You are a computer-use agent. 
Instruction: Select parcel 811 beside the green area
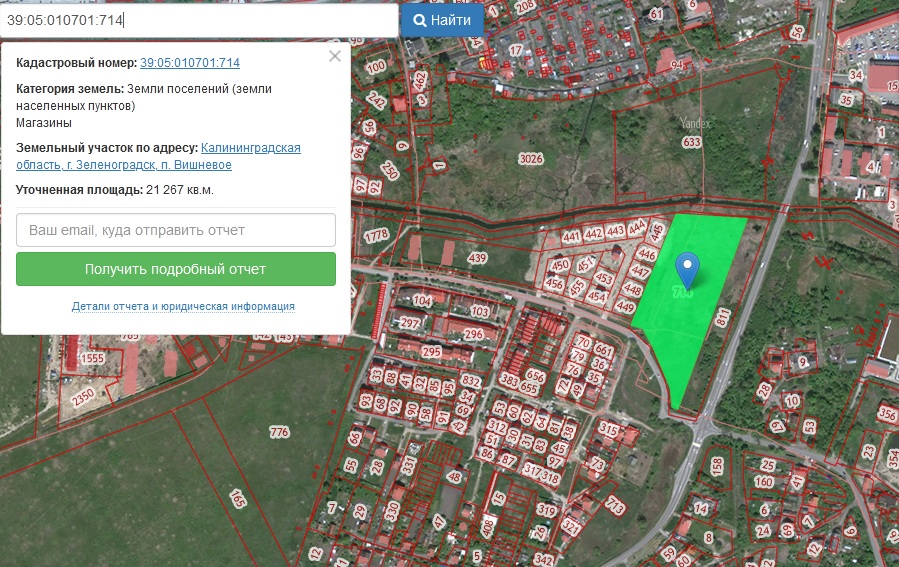click(x=723, y=318)
